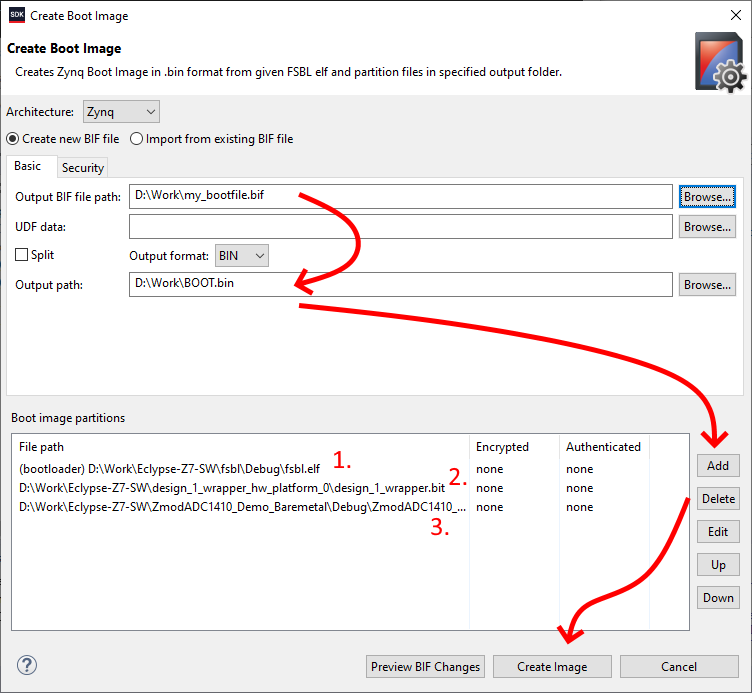Edit the selected partition

[x=718, y=531]
